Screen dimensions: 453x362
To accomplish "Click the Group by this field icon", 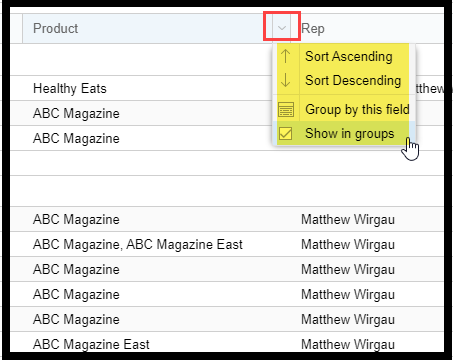I will [286, 109].
